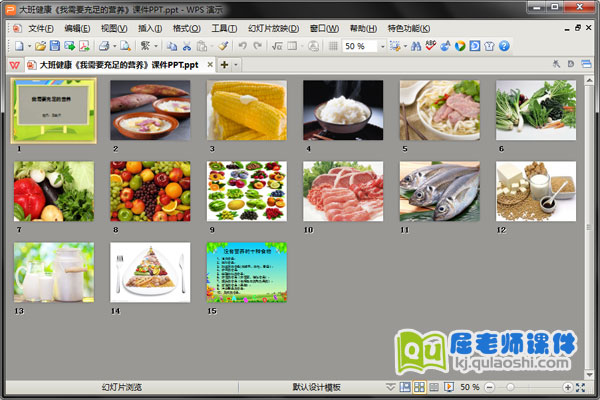This screenshot has width=600, height=400.
Task: Open the 50 % zoom dropdown
Action: pos(382,46)
